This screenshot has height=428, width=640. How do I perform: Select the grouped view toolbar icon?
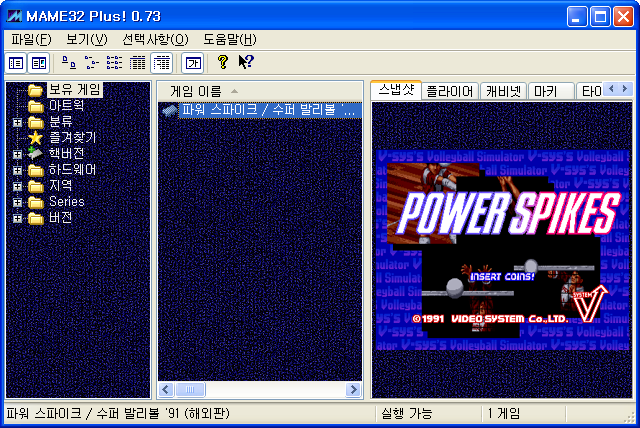pos(162,63)
